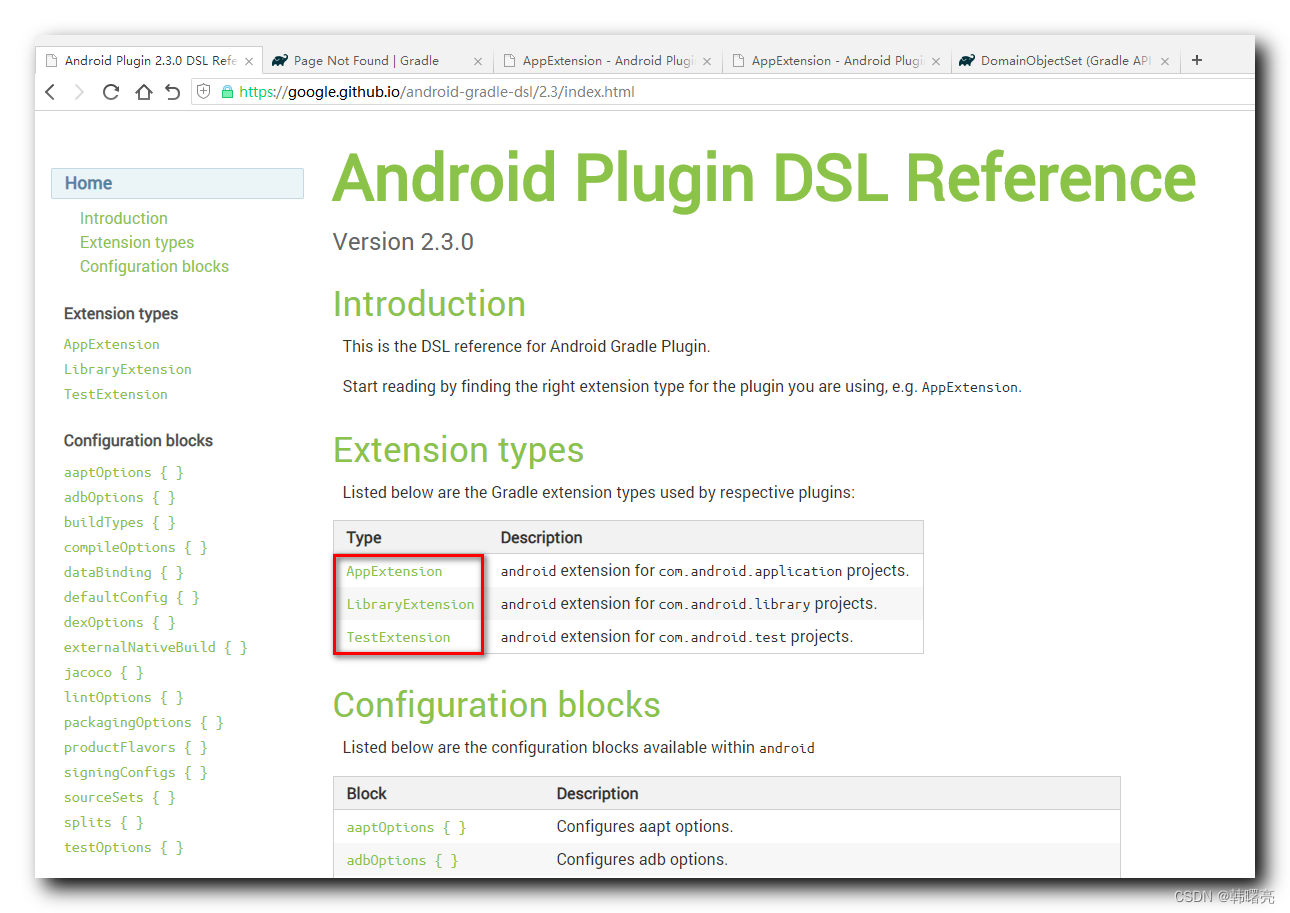Click the Home item in sidebar
This screenshot has width=1290, height=913.
point(177,183)
